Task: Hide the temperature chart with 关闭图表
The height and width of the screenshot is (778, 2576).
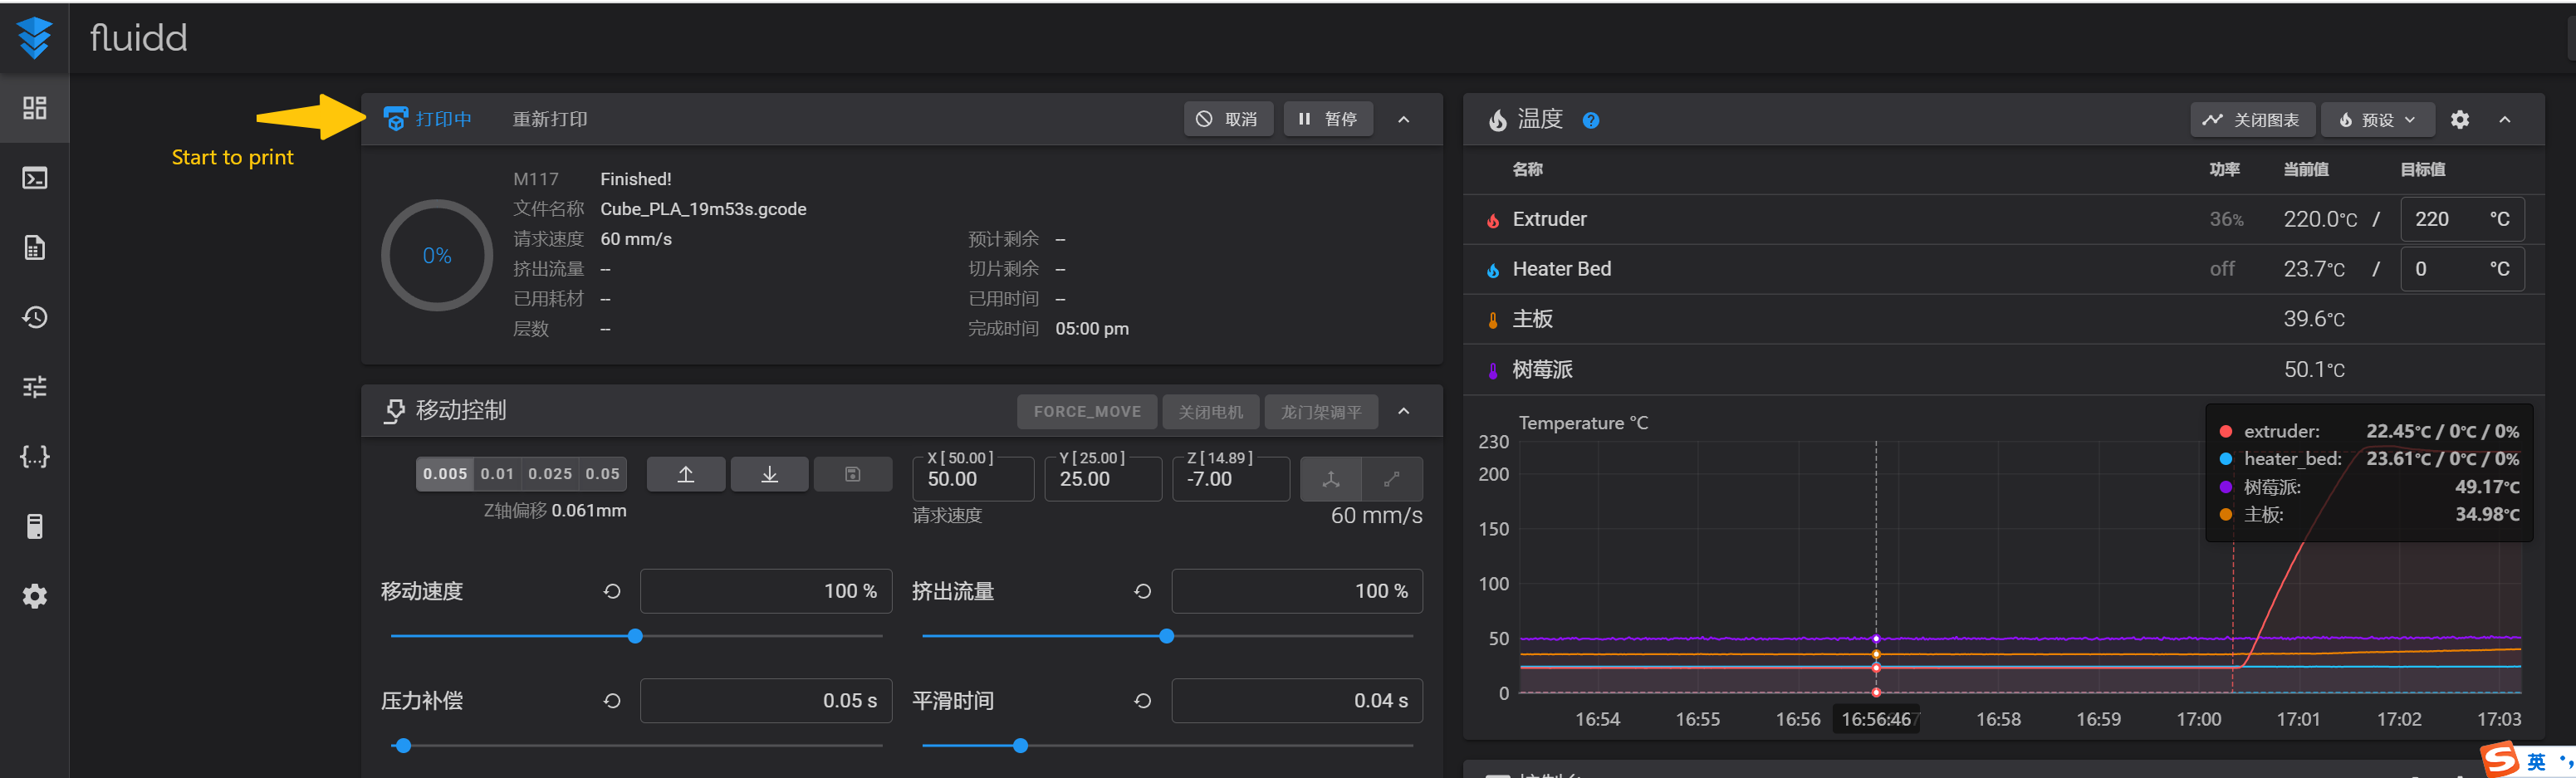Action: click(x=2252, y=119)
